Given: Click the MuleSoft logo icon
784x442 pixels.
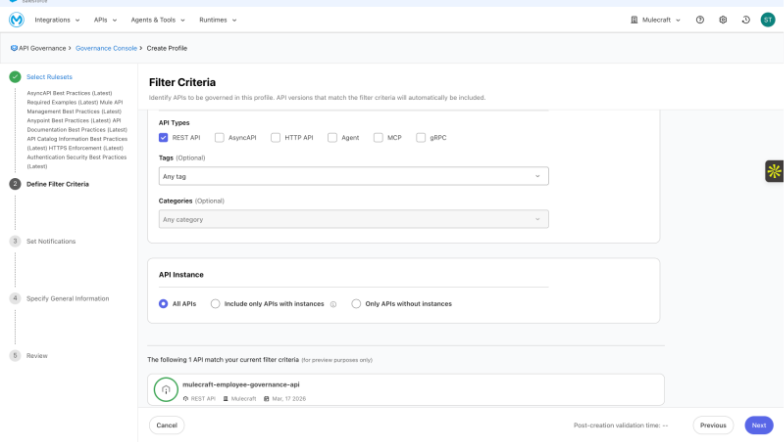Looking at the screenshot, I should 16,19.
